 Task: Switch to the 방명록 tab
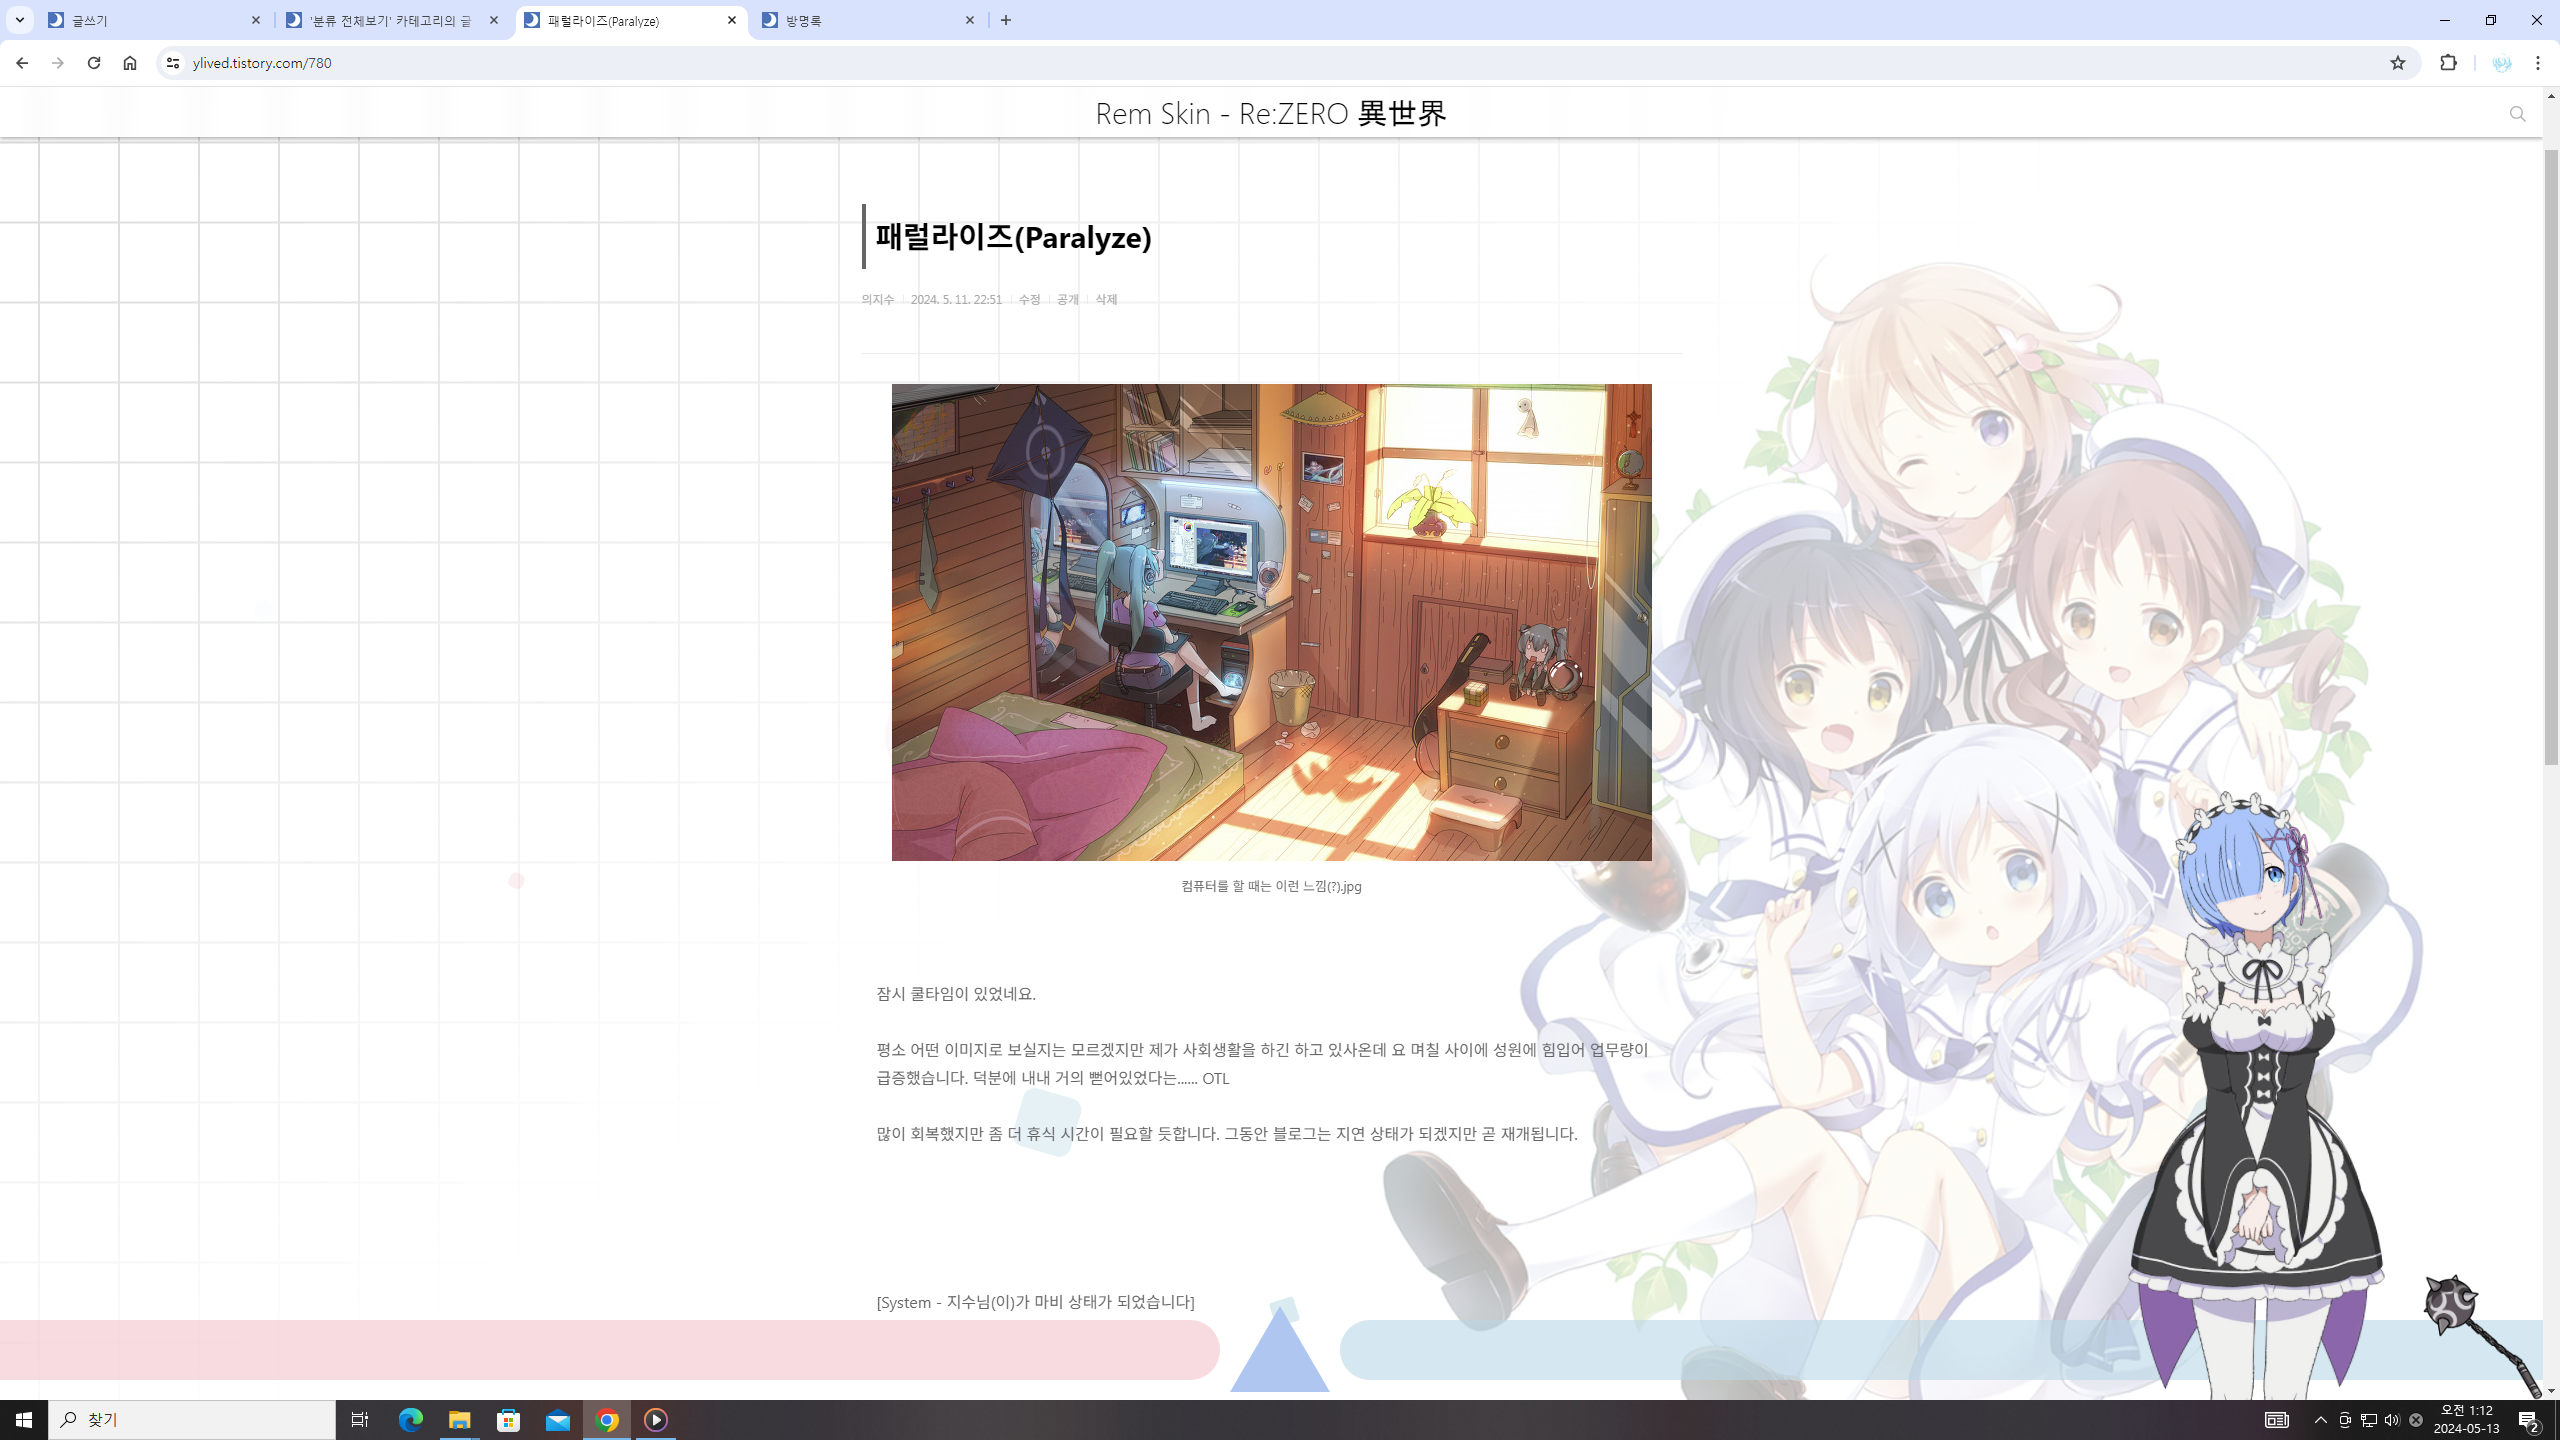coord(860,20)
